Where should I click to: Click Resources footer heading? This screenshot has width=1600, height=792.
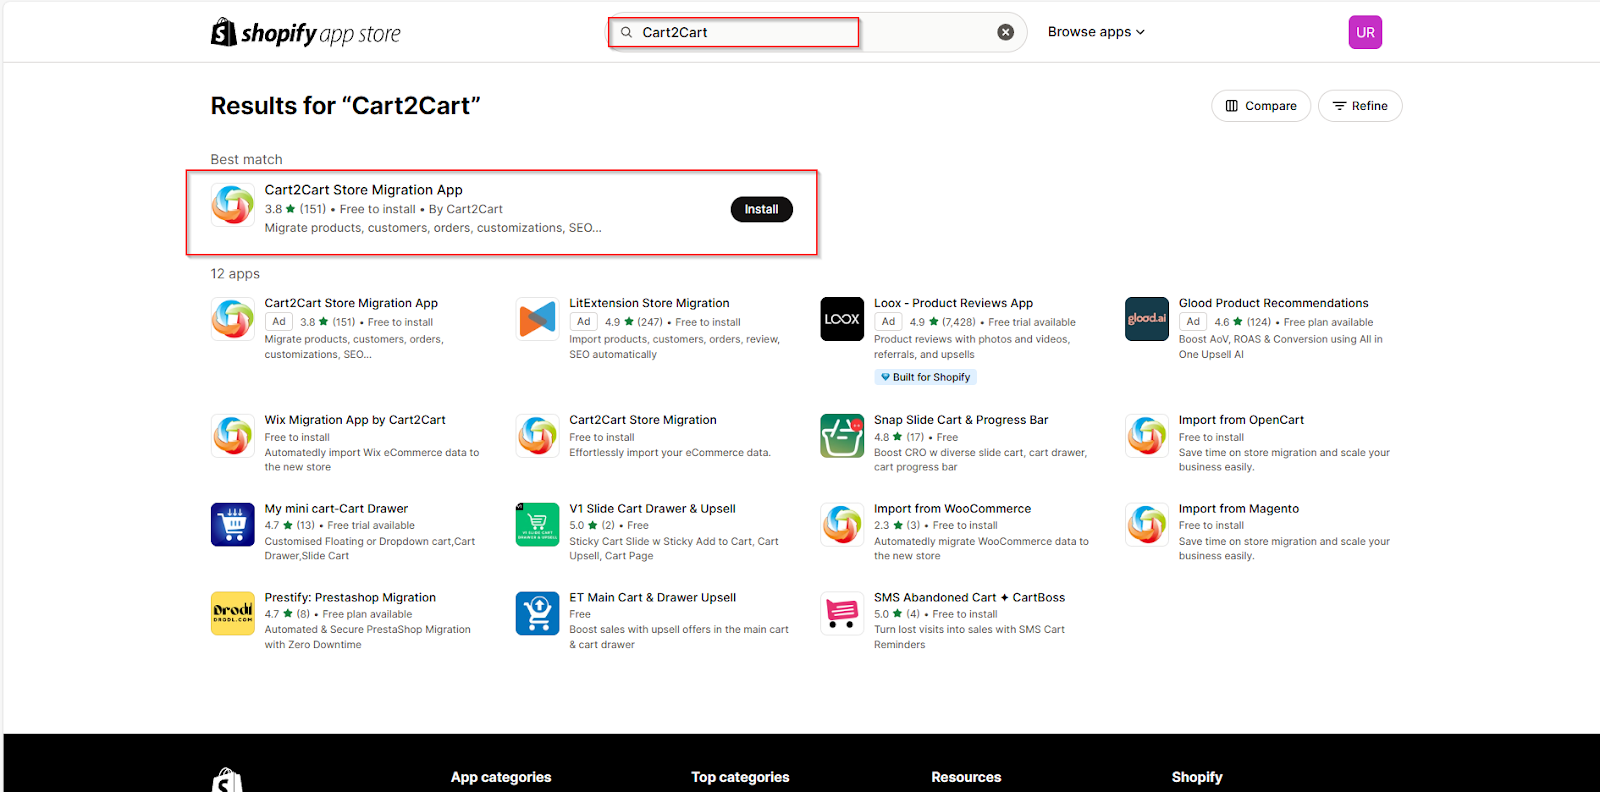pyautogui.click(x=966, y=777)
